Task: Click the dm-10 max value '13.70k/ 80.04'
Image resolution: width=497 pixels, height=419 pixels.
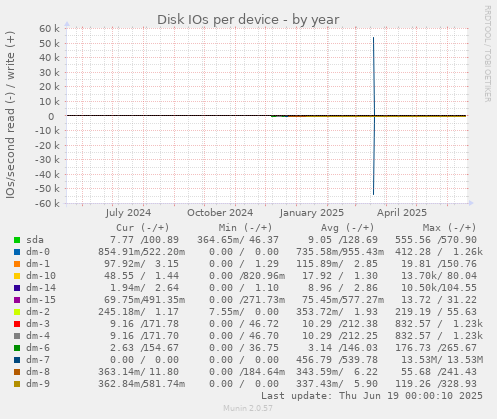Action: 439,276
